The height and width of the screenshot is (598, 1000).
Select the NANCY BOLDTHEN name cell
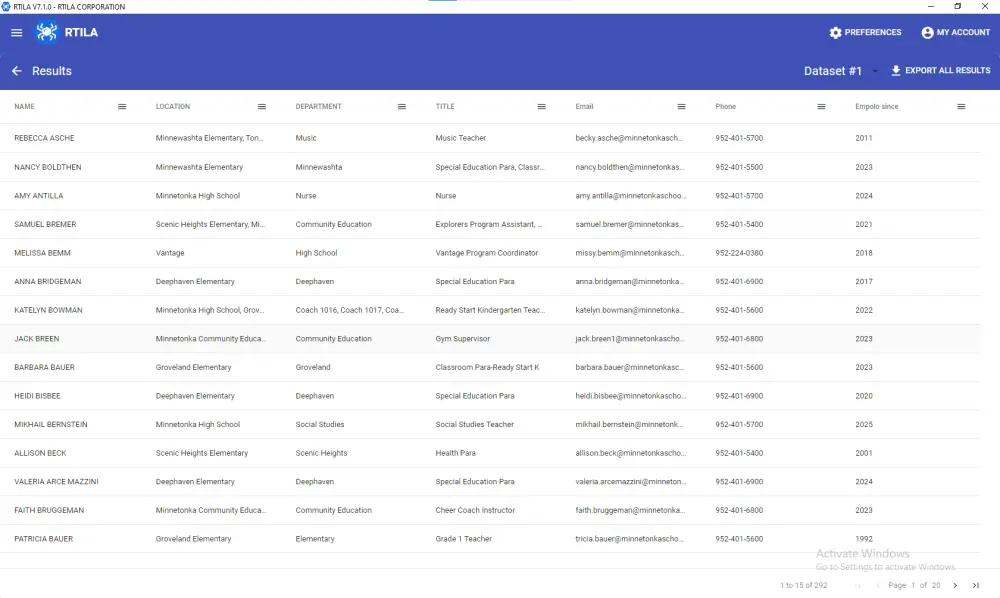coord(48,167)
